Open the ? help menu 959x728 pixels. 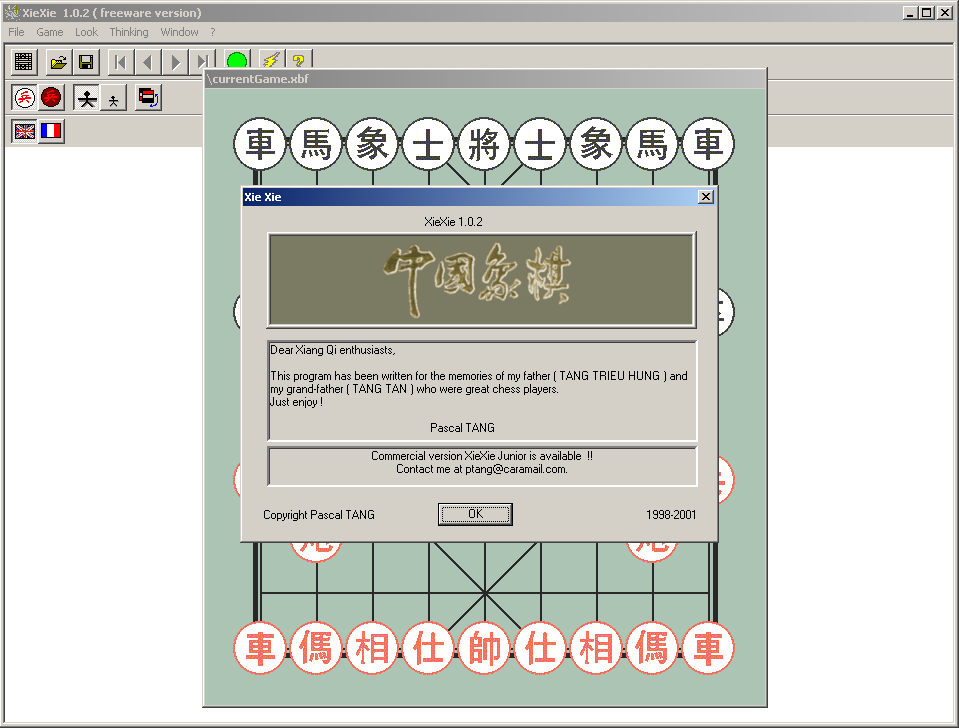pyautogui.click(x=213, y=32)
